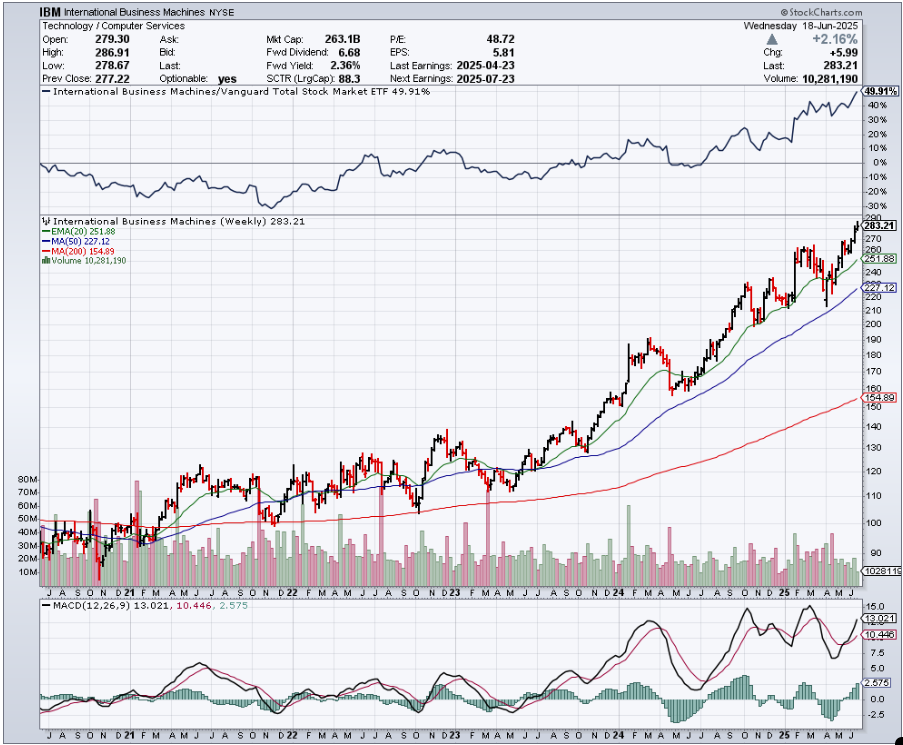Viewport: 903px width, 745px height.
Task: Click the blue 227.12 MA tag on the price axis
Action: pos(879,287)
